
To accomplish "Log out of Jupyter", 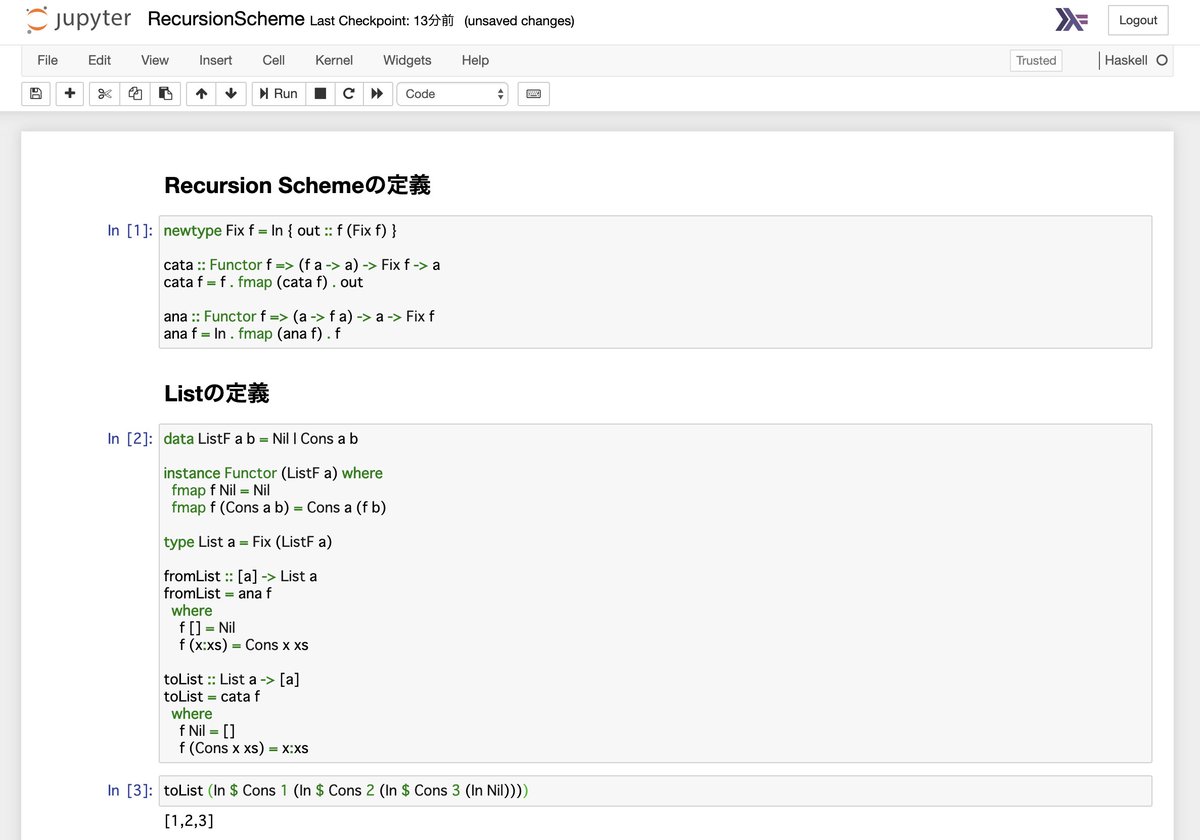I will click(x=1137, y=19).
